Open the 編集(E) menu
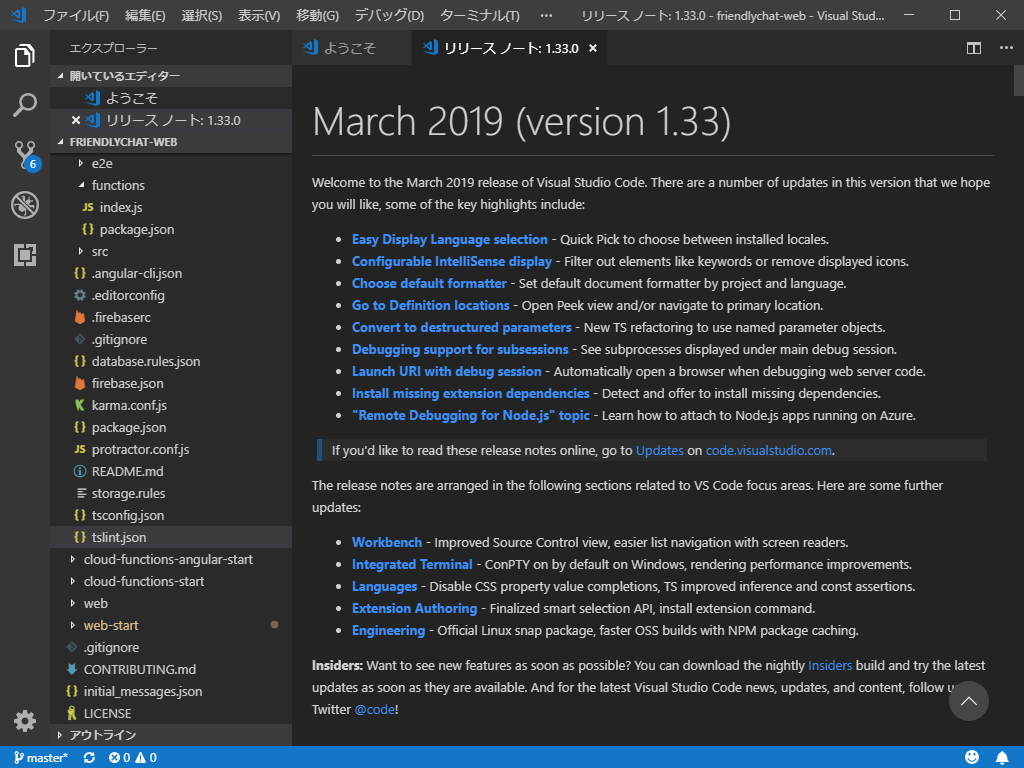 [x=145, y=15]
